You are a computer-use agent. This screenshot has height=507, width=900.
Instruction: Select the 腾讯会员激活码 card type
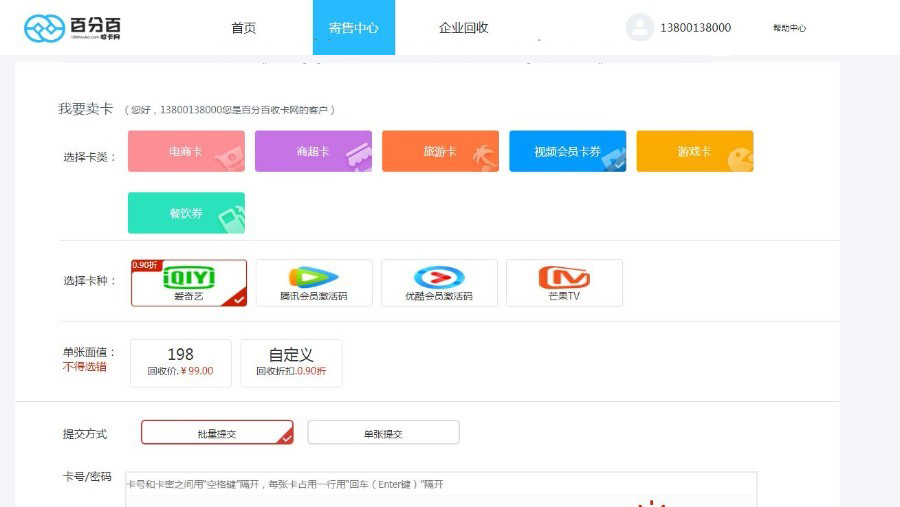pos(314,282)
